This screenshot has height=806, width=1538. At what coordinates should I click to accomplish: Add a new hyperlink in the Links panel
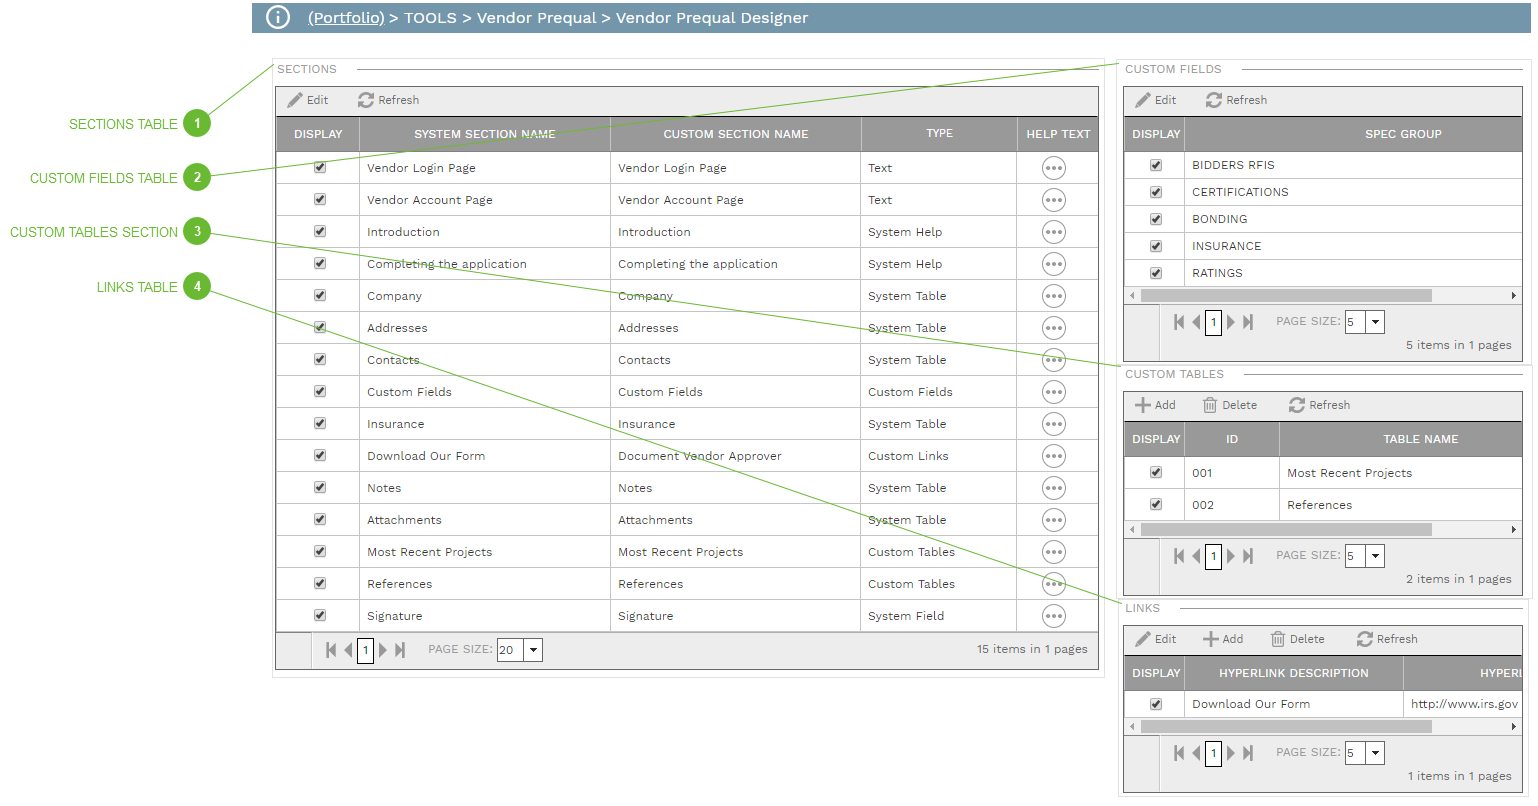coord(1223,638)
